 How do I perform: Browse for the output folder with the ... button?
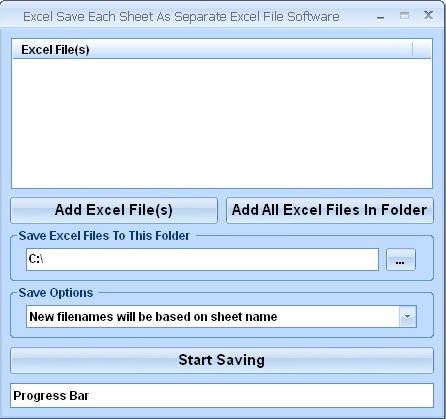[x=401, y=260]
